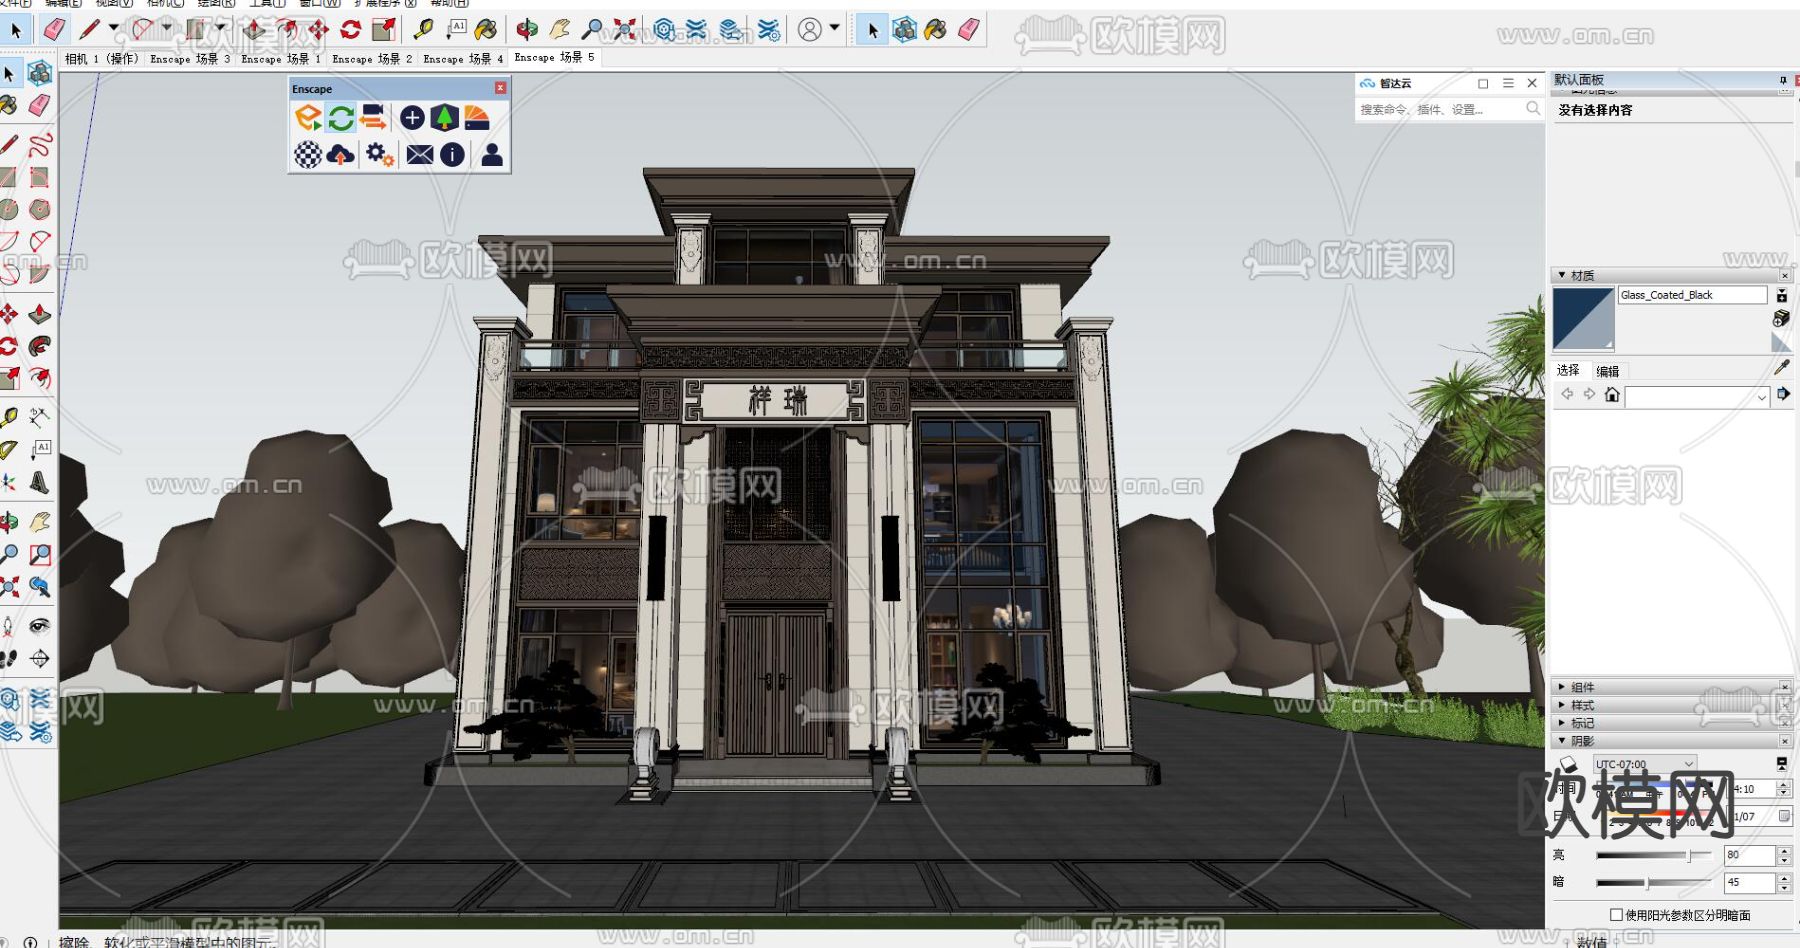
Task: Start the Enscape renderer
Action: click(308, 118)
